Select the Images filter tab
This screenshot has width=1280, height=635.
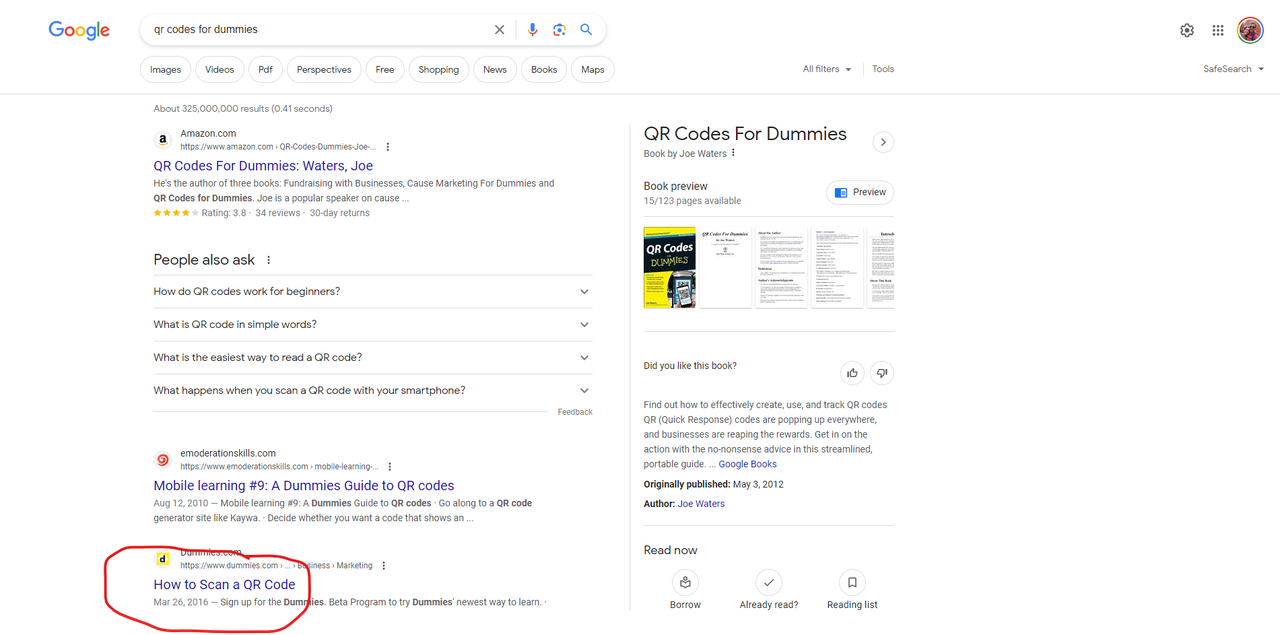(166, 69)
